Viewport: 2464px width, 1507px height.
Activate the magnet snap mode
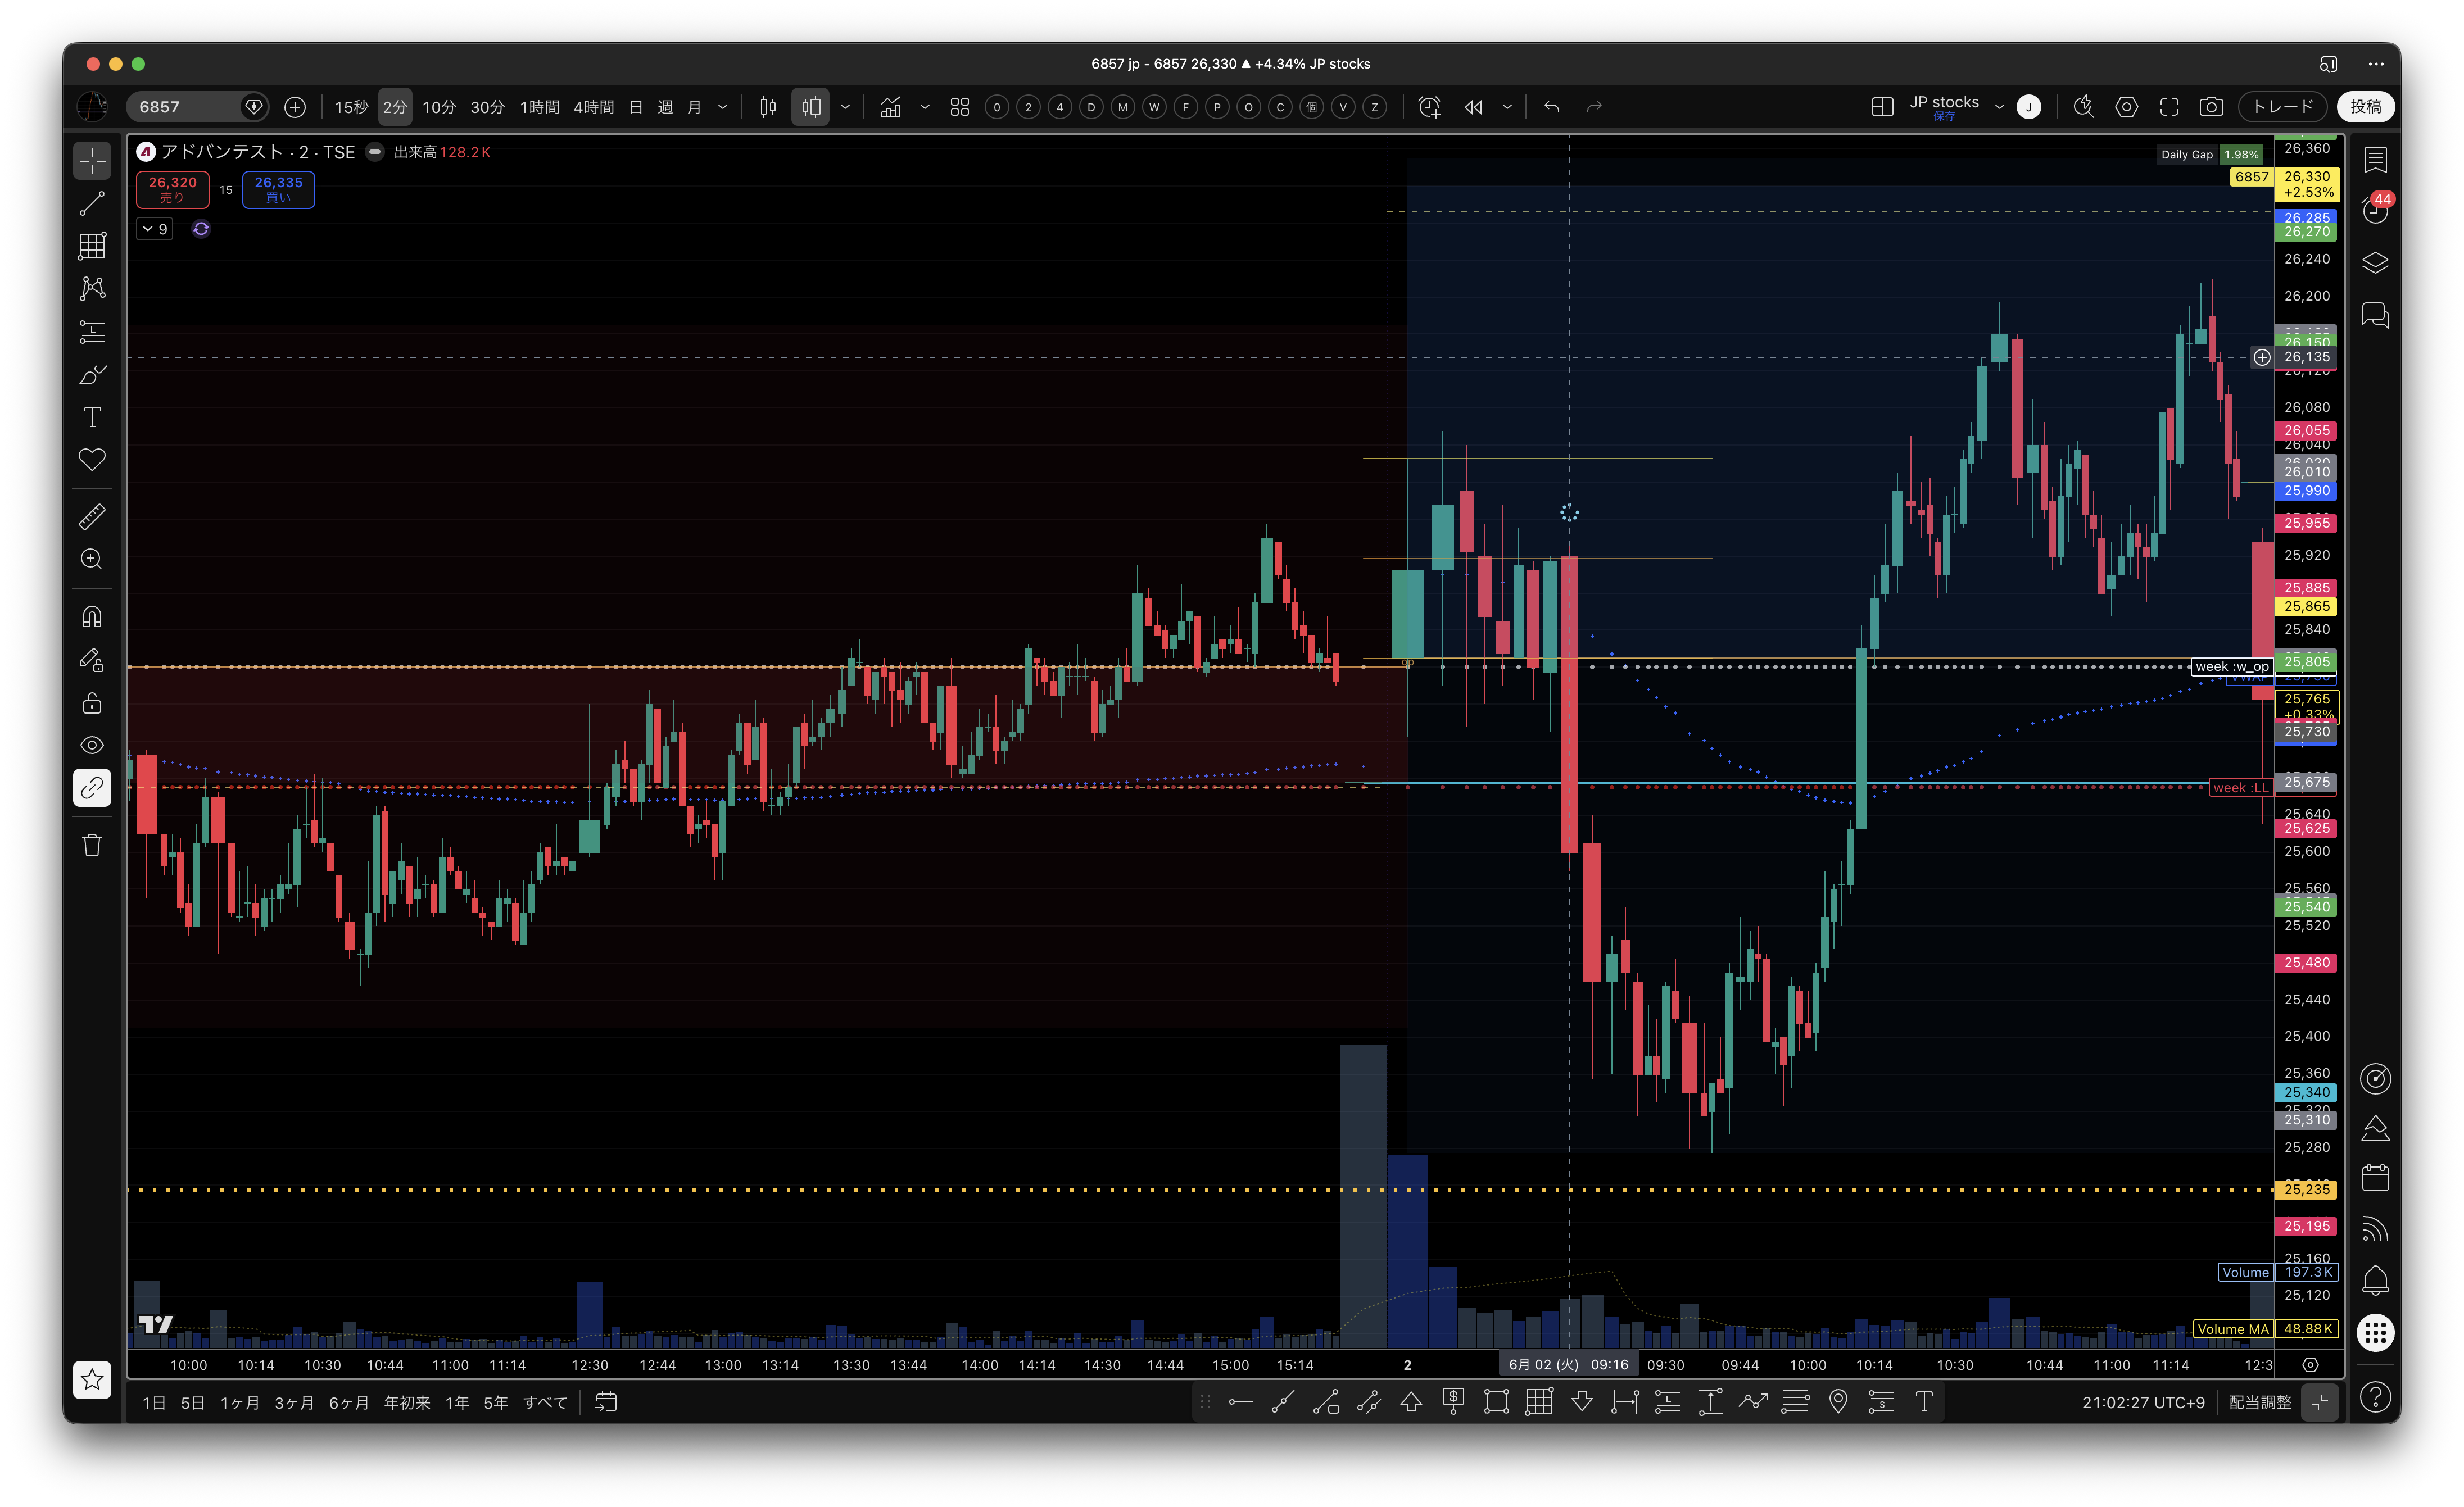click(x=92, y=617)
